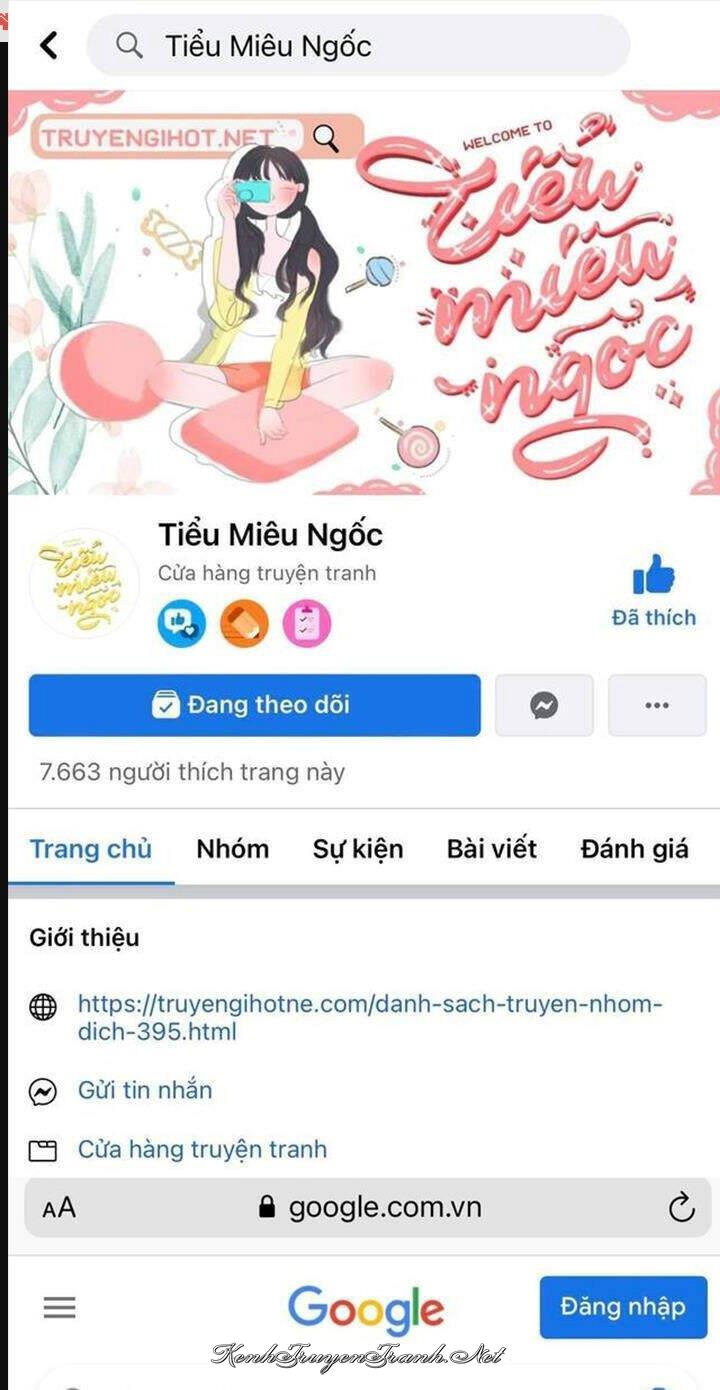Click the pink clipboard badge icon
The width and height of the screenshot is (720, 1390).
pos(306,624)
